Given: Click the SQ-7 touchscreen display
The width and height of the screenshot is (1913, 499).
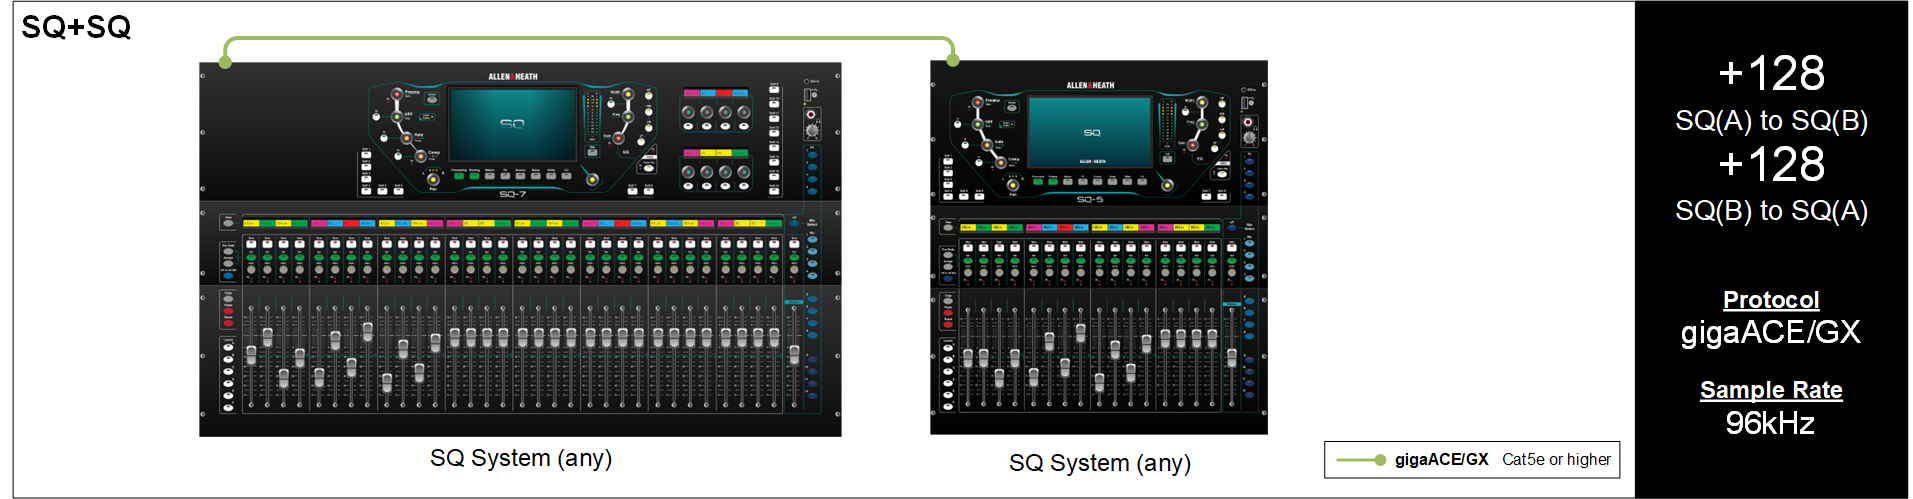Looking at the screenshot, I should [x=512, y=124].
